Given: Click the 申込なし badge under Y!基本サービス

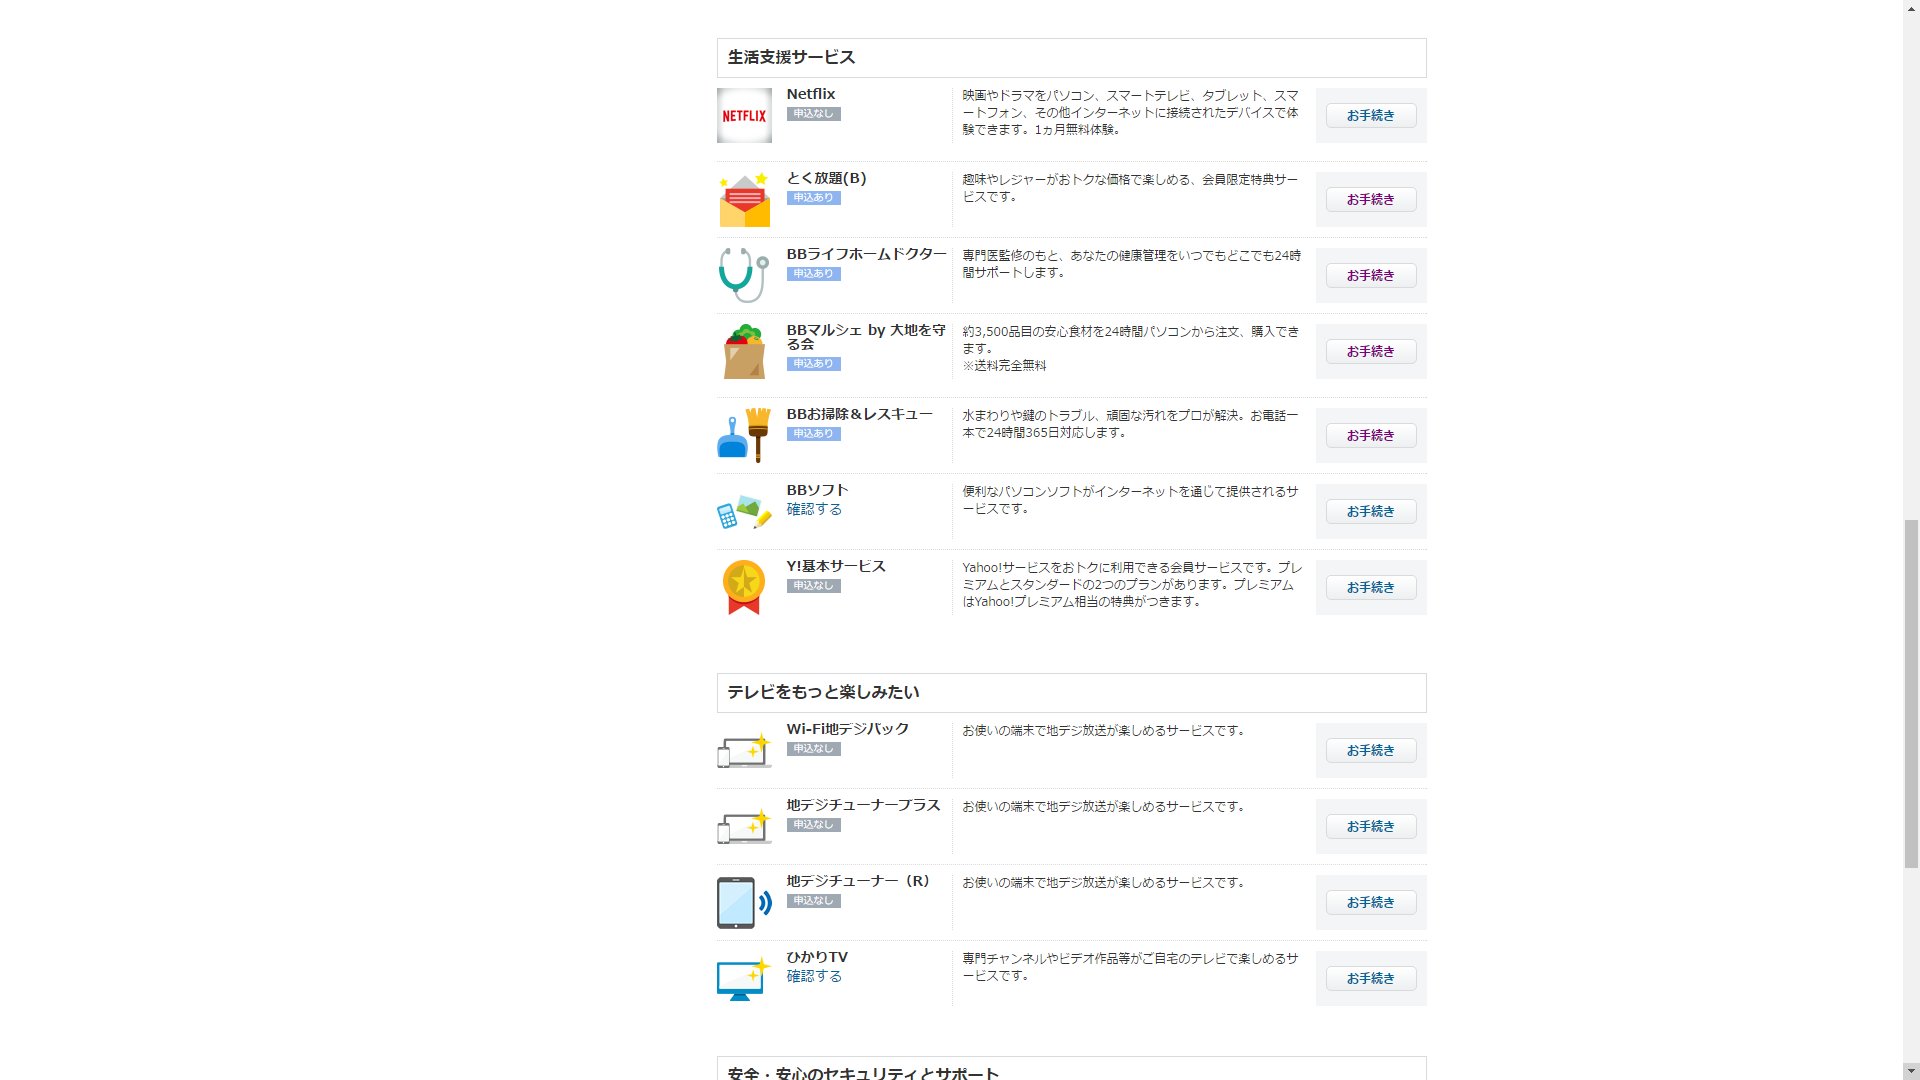Looking at the screenshot, I should click(813, 586).
